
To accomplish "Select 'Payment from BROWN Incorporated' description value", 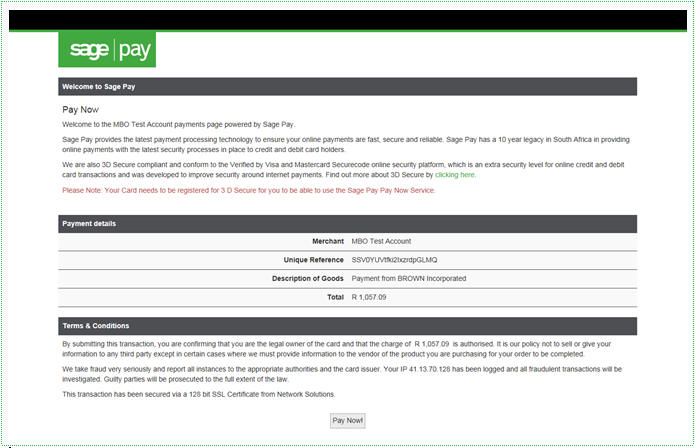I will pos(409,279).
